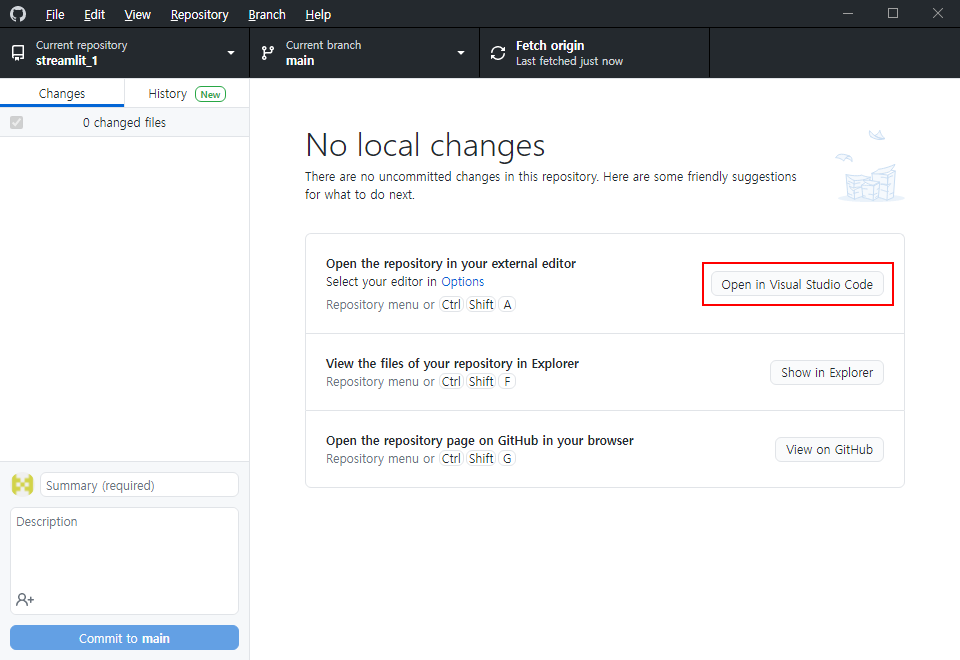
Task: Click the Commit to main button
Action: 124,638
